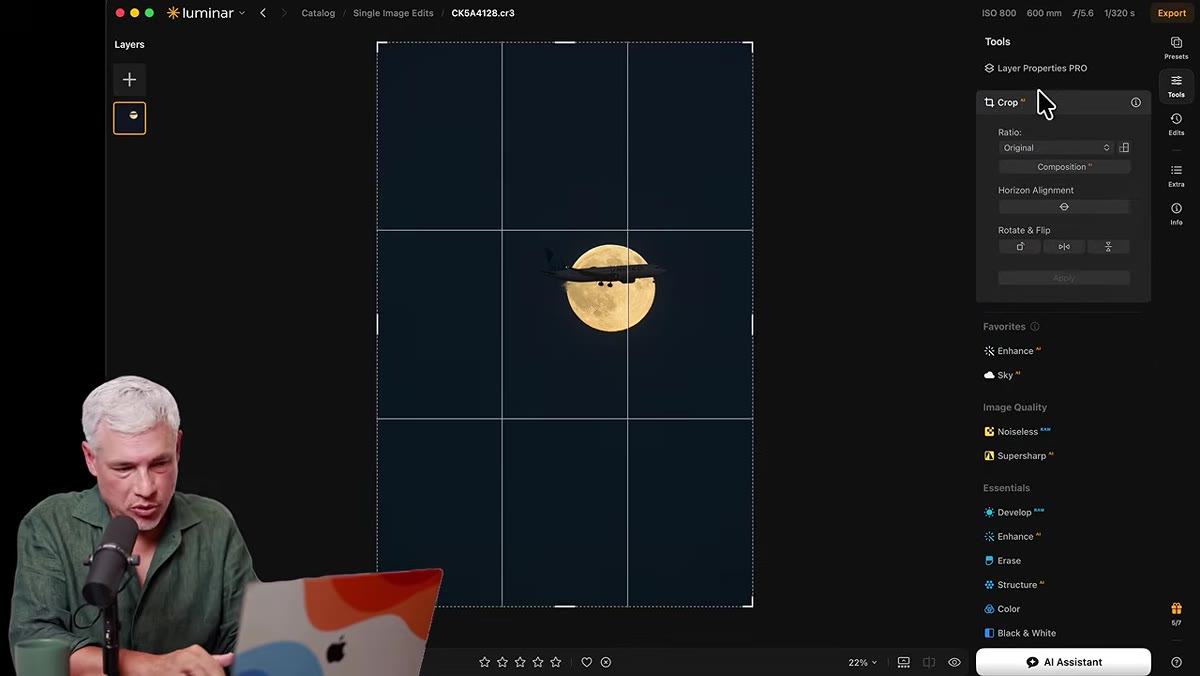Open the Sky AI tool

point(1002,375)
